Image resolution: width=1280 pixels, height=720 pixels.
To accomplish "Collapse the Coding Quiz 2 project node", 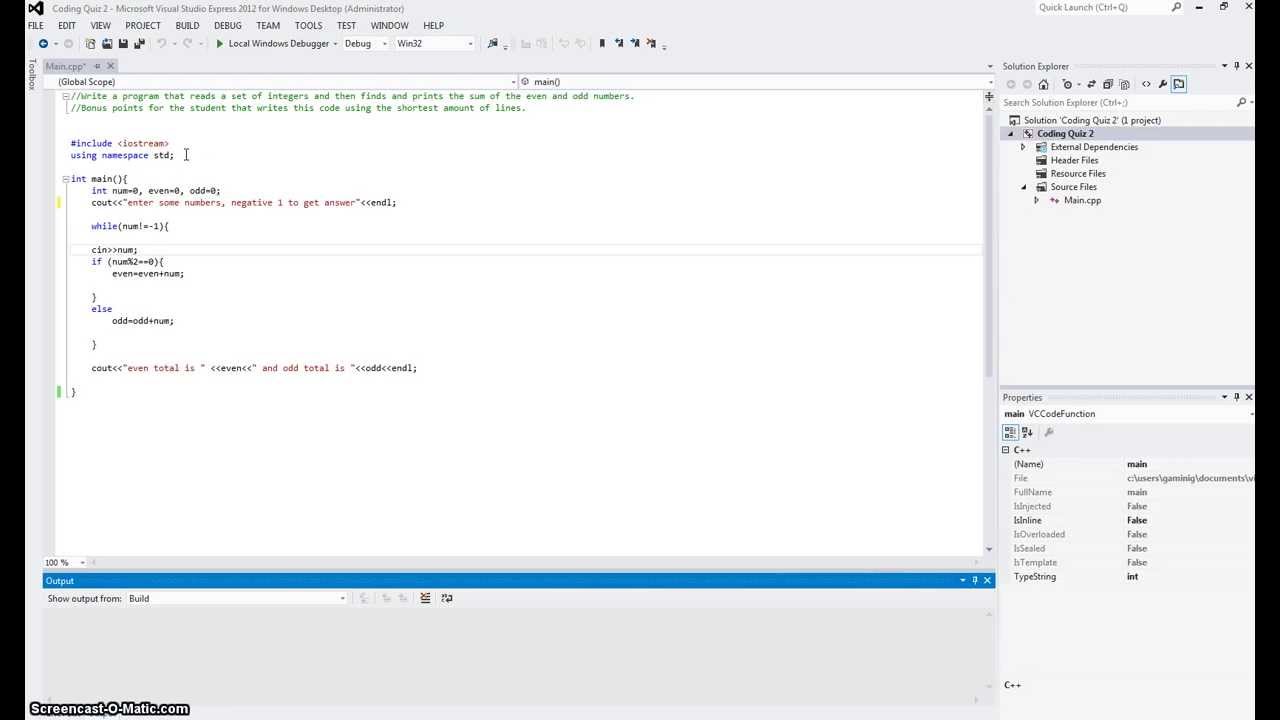I will (x=1010, y=134).
